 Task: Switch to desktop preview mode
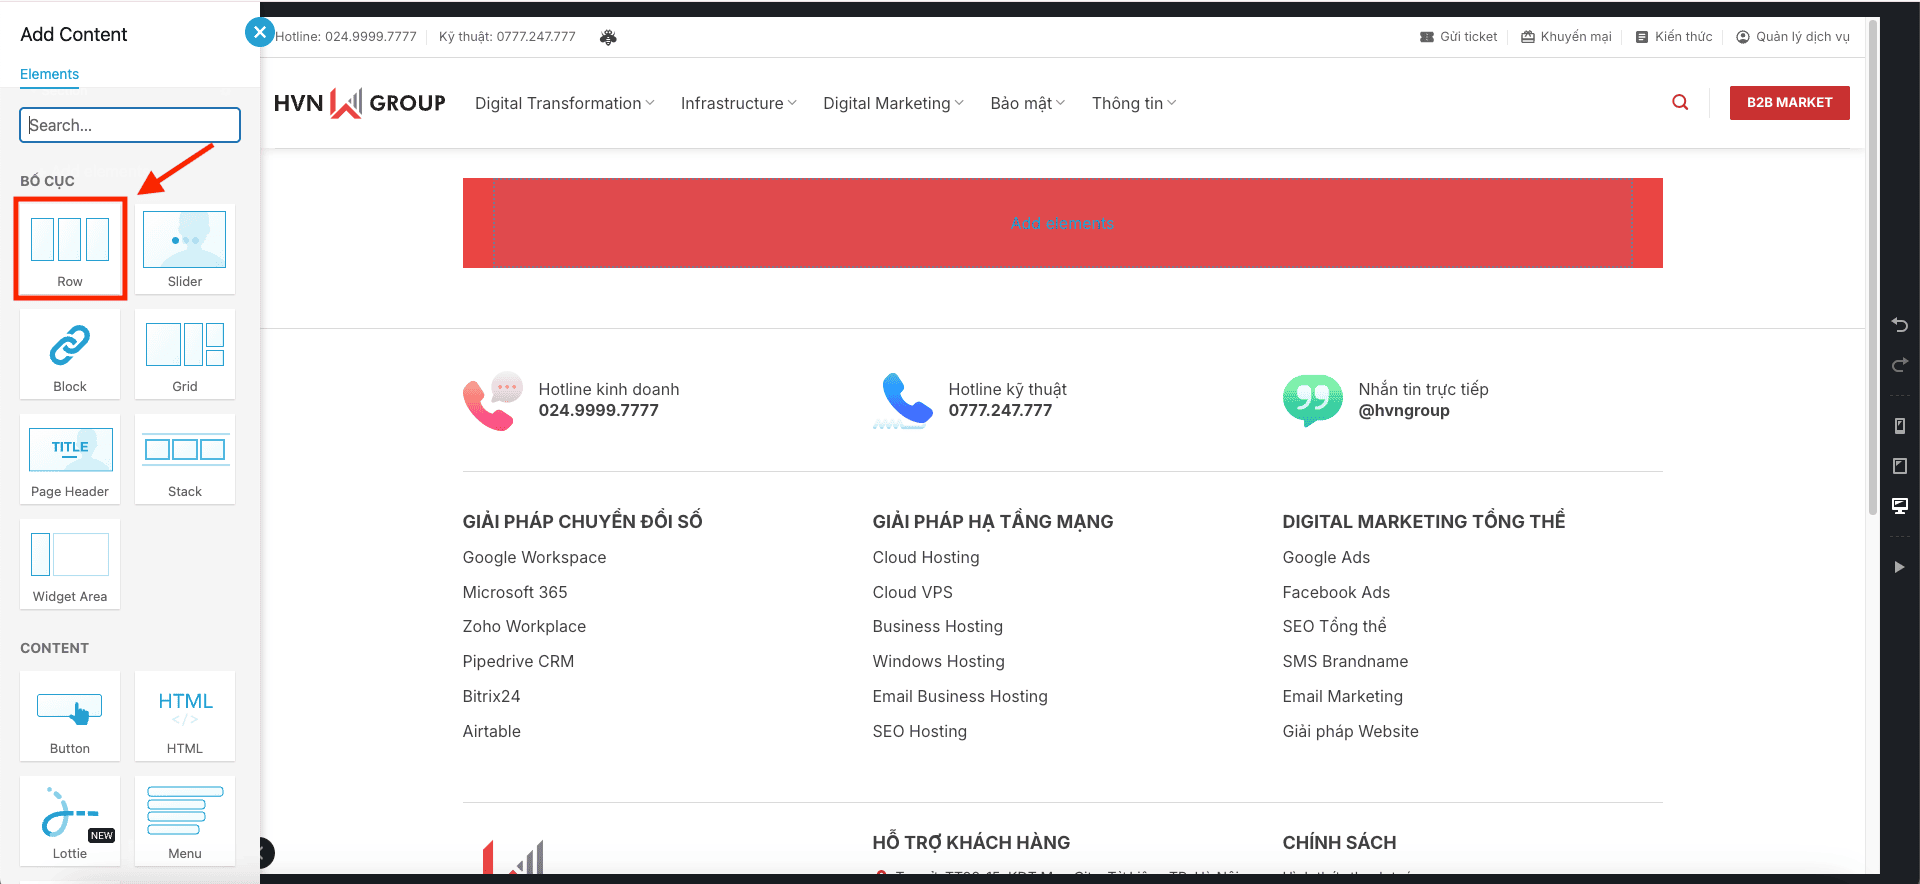pyautogui.click(x=1900, y=506)
